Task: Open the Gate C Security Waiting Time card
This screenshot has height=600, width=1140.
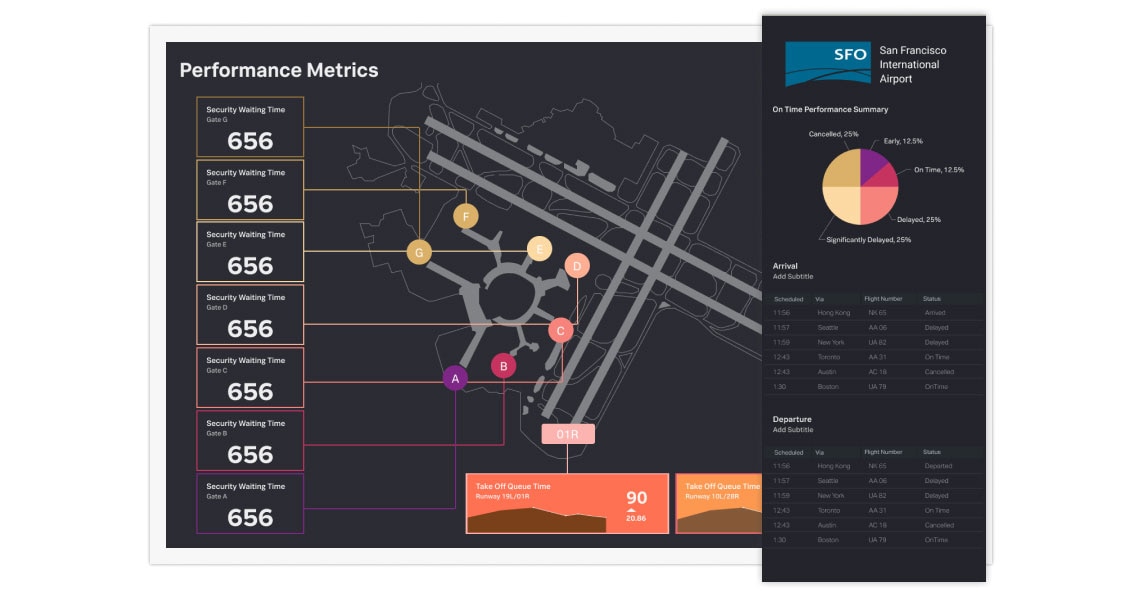Action: coord(250,377)
